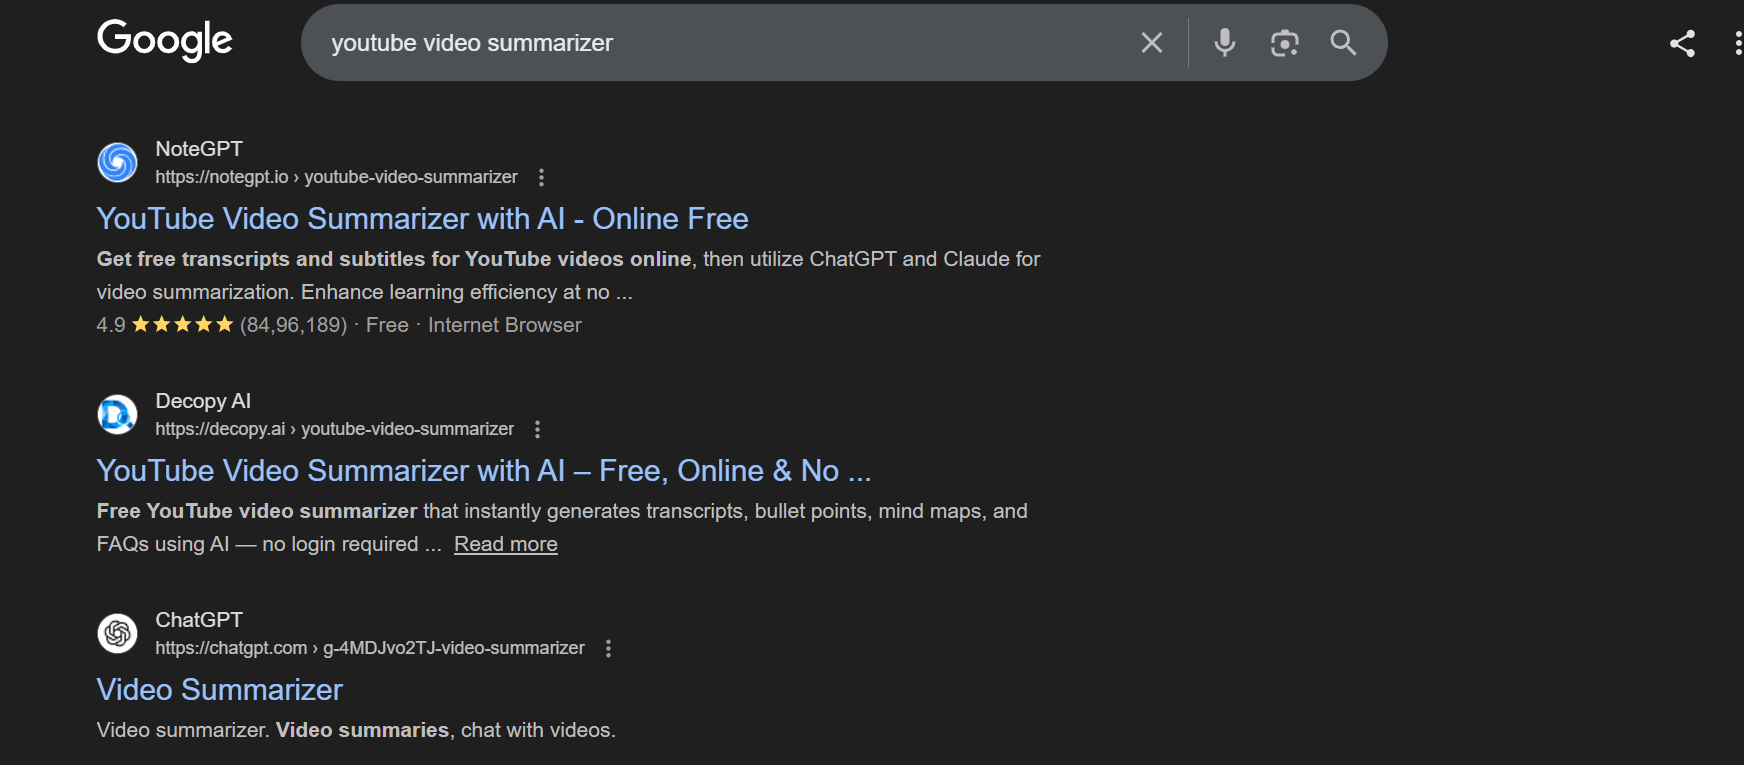Click the chatgpt.com URL breadcrumb
Image resolution: width=1744 pixels, height=765 pixels.
(x=370, y=648)
